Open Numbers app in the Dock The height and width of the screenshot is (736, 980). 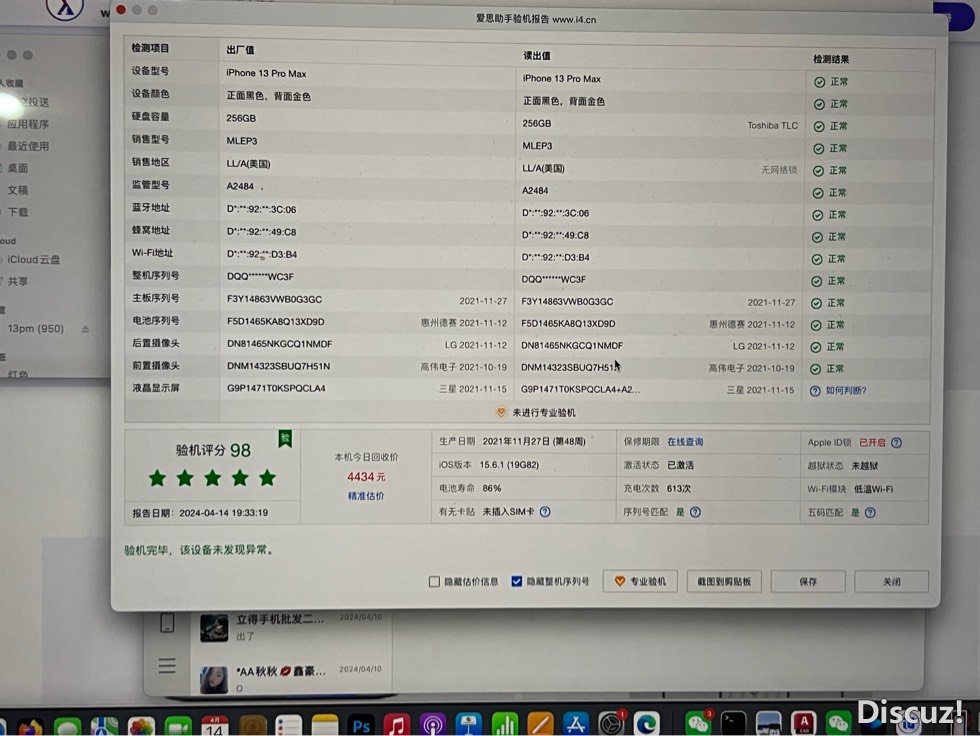[504, 725]
